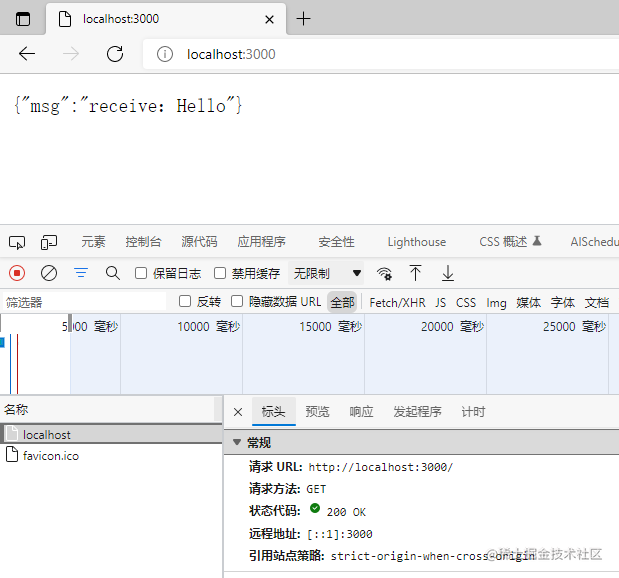The width and height of the screenshot is (619, 578).
Task: Switch to the 响应 tab
Action: tap(361, 412)
